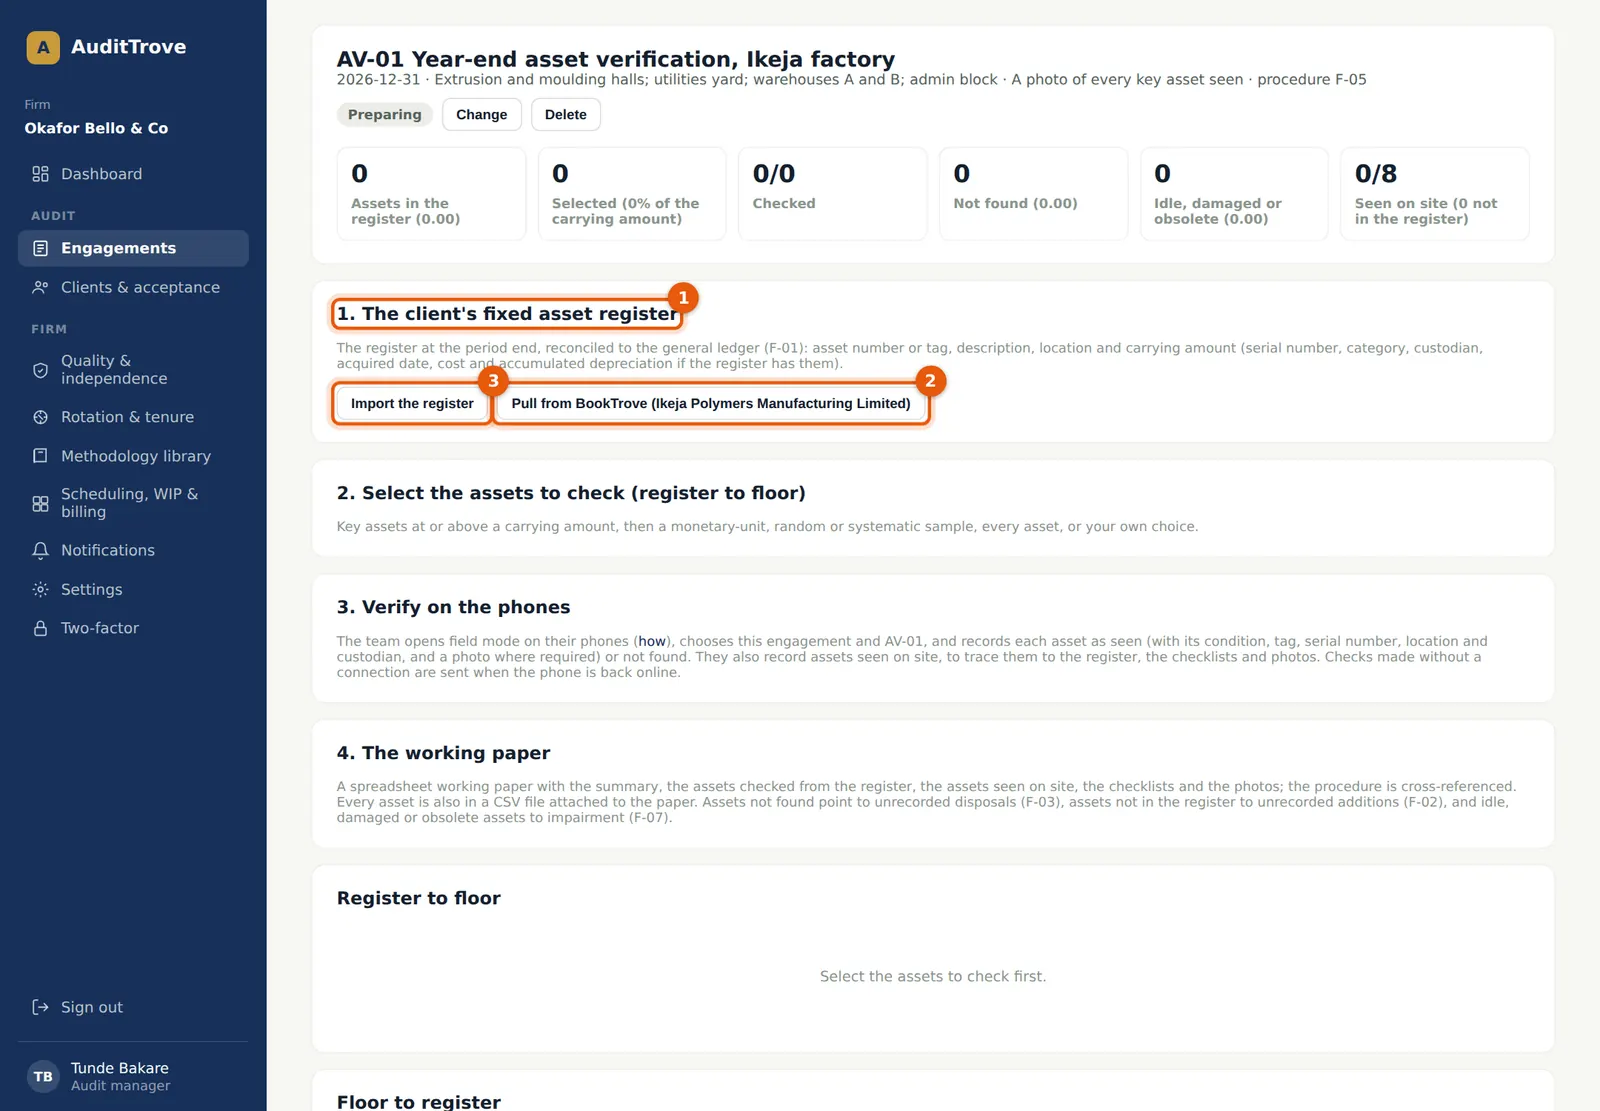Click the Not found (0.00) stat card

point(1034,194)
